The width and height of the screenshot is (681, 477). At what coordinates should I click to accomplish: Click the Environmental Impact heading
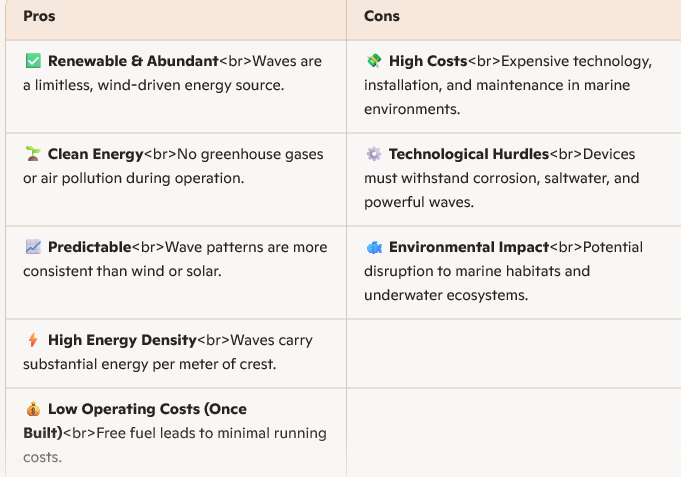click(469, 247)
